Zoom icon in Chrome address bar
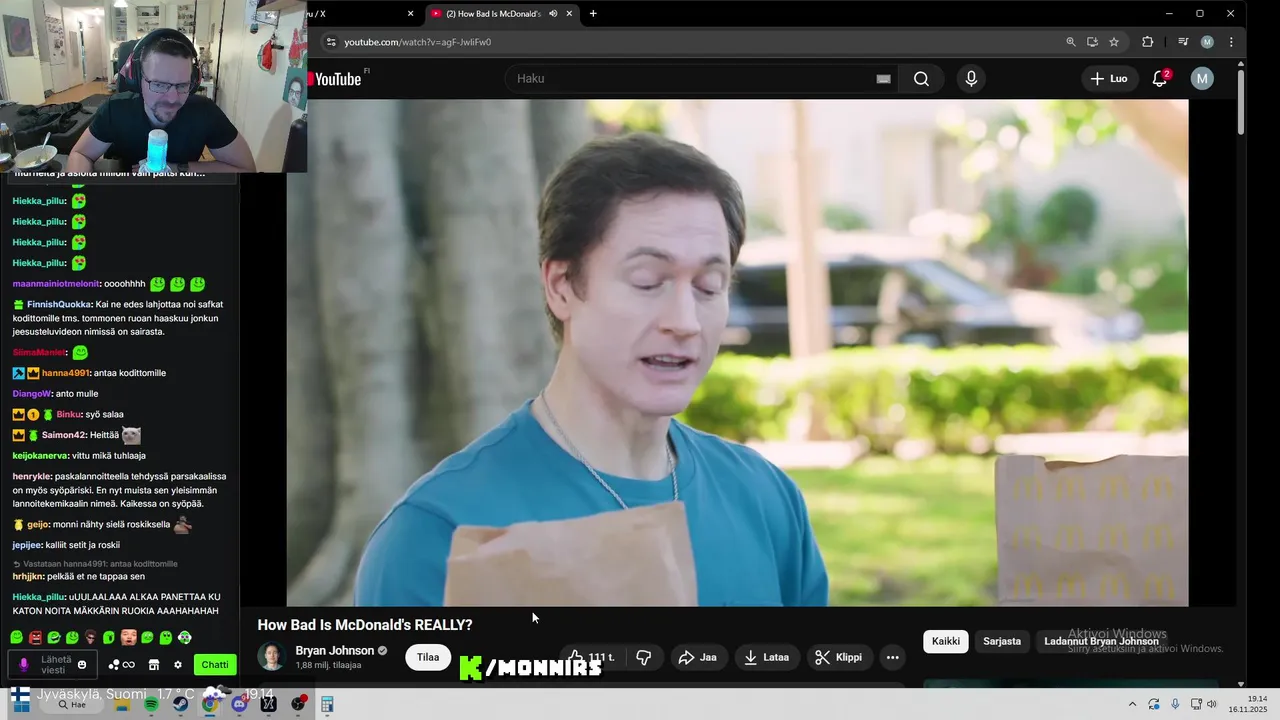1280x720 pixels. (x=1071, y=42)
